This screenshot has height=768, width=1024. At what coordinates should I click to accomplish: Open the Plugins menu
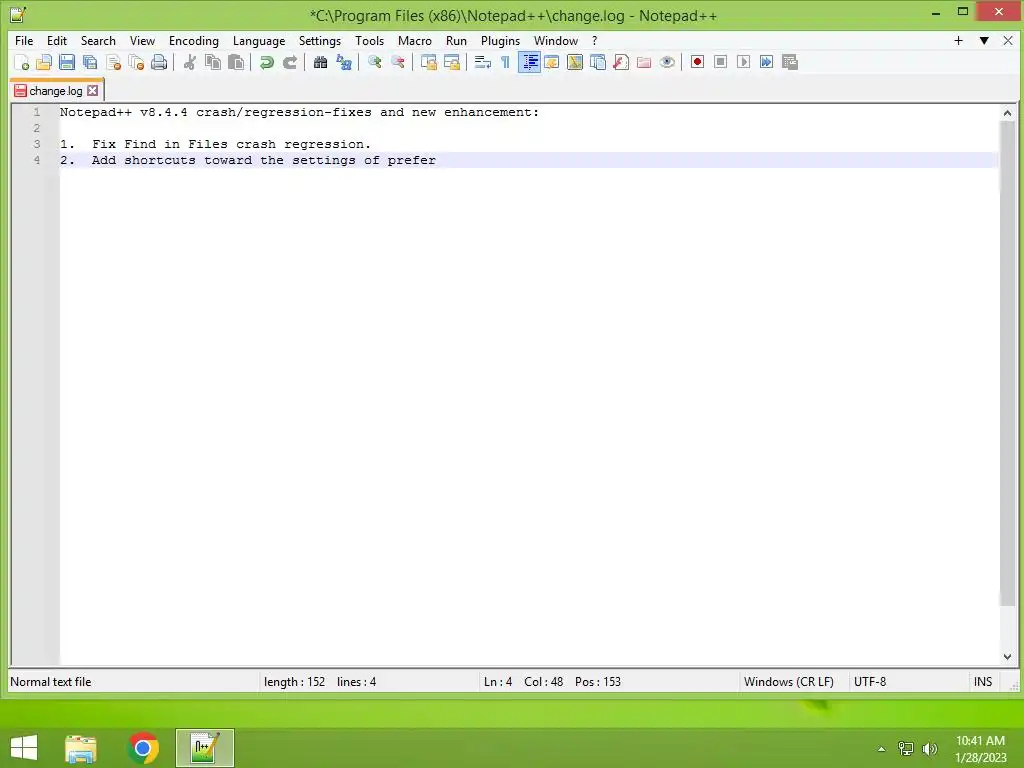500,40
